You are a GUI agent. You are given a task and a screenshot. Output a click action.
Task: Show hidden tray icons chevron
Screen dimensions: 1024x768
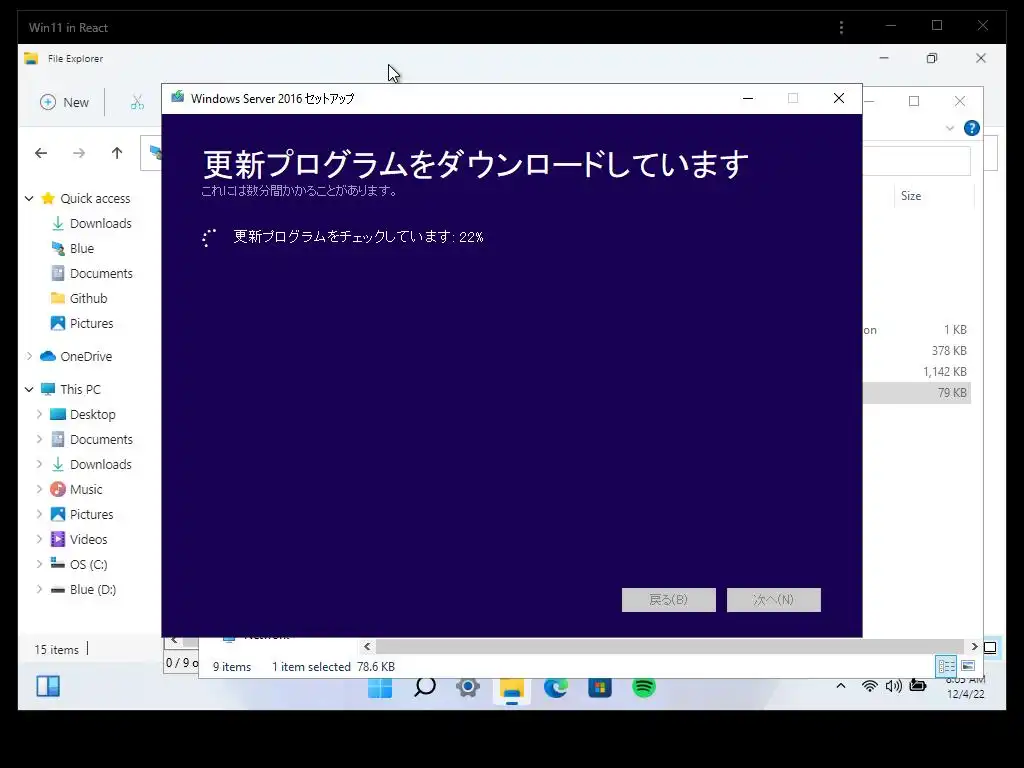841,686
